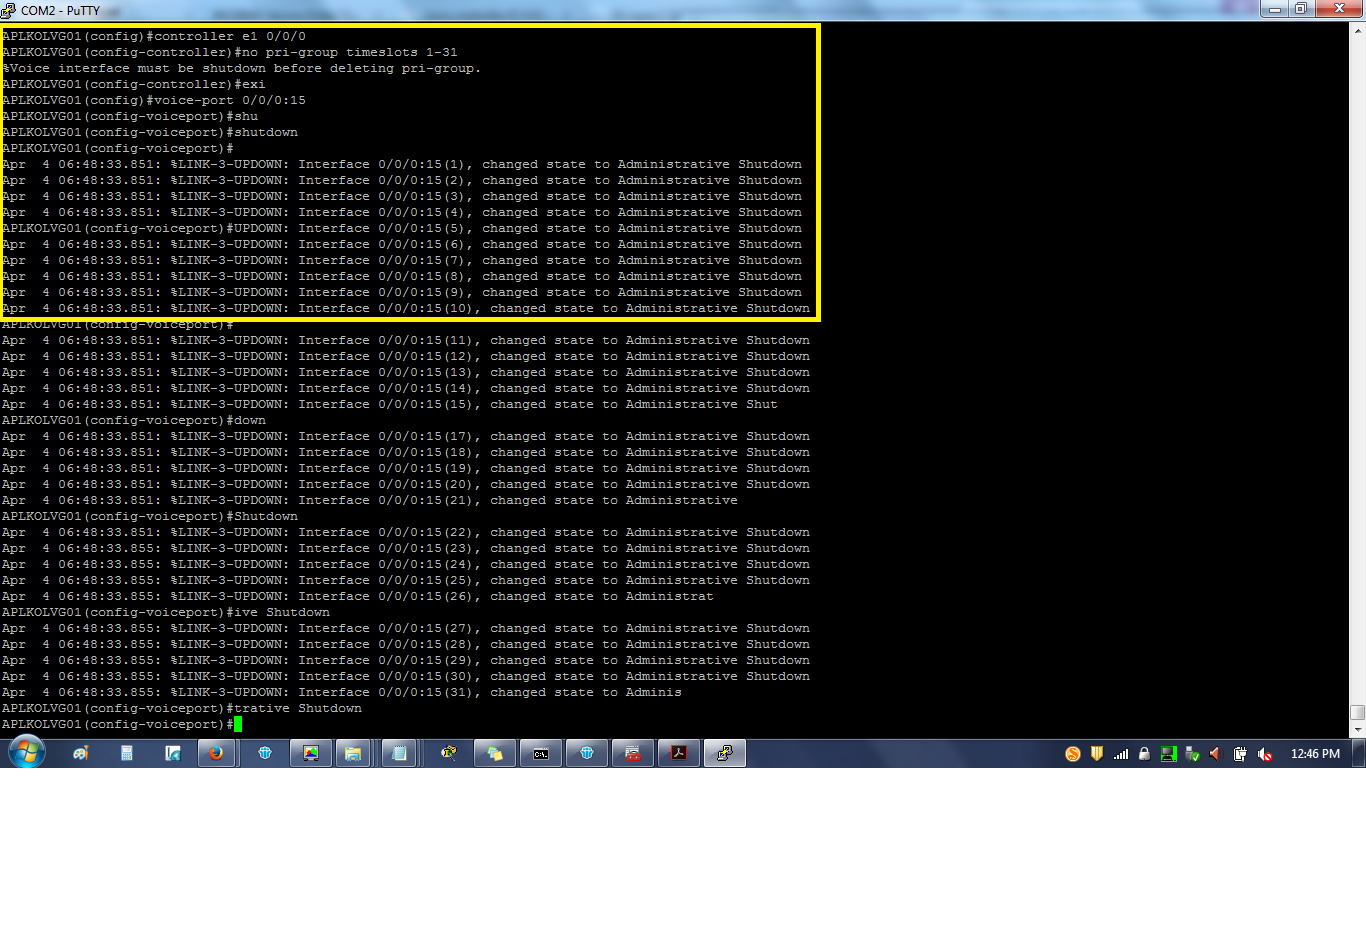Open Notepad from the taskbar
Image resolution: width=1366 pixels, height=951 pixels.
399,753
